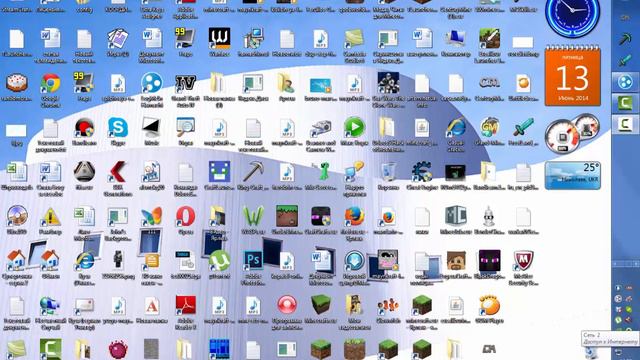Open the grey triangular player shortcut
This screenshot has height=360, width=640.
click(84, 172)
